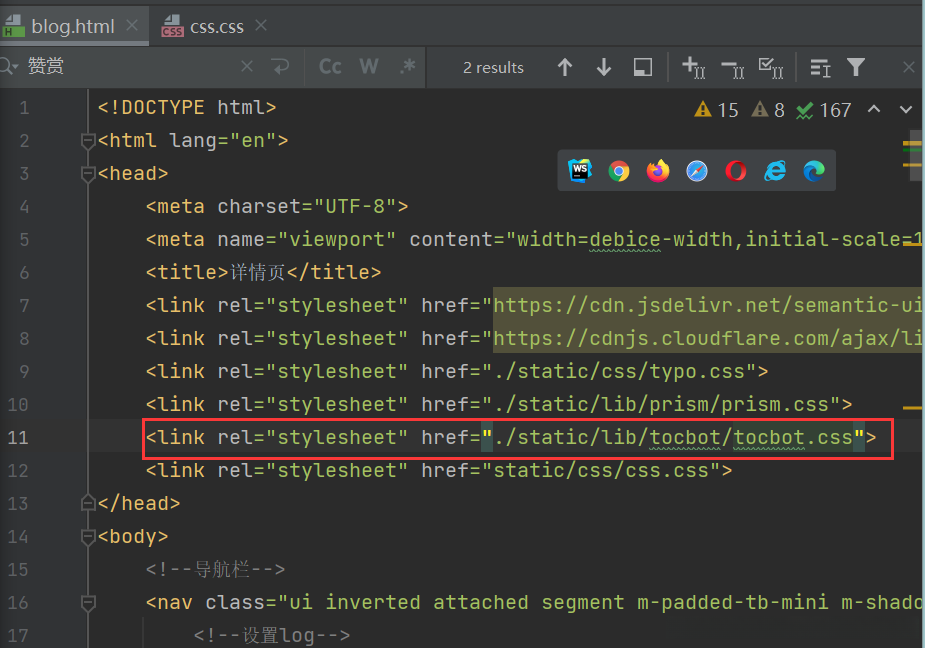Screen dimensions: 925x648
Task: Close the blog.html tab
Action: click(x=132, y=25)
